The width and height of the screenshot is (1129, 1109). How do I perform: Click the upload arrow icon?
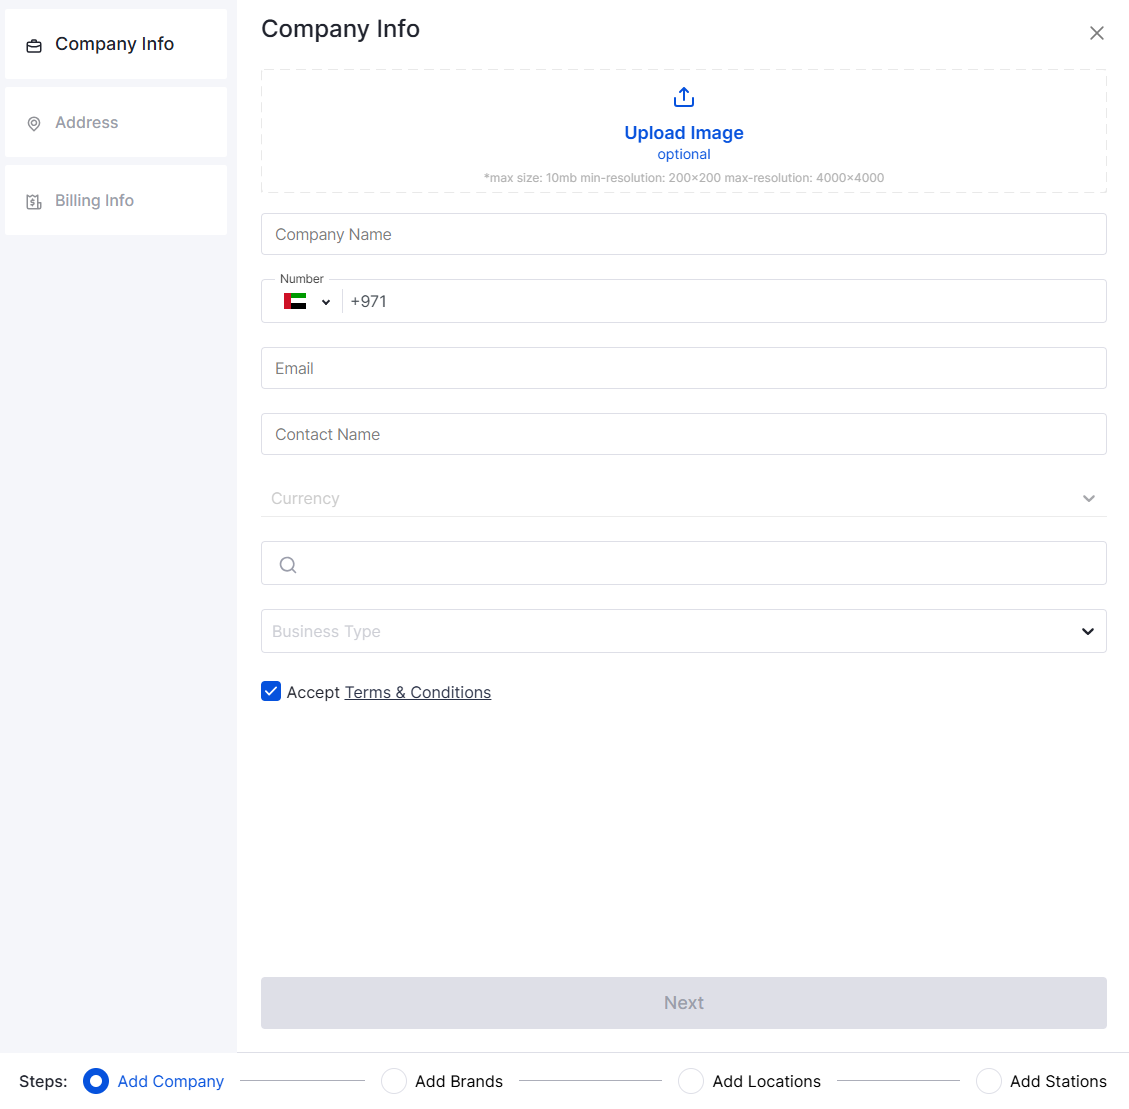click(683, 96)
